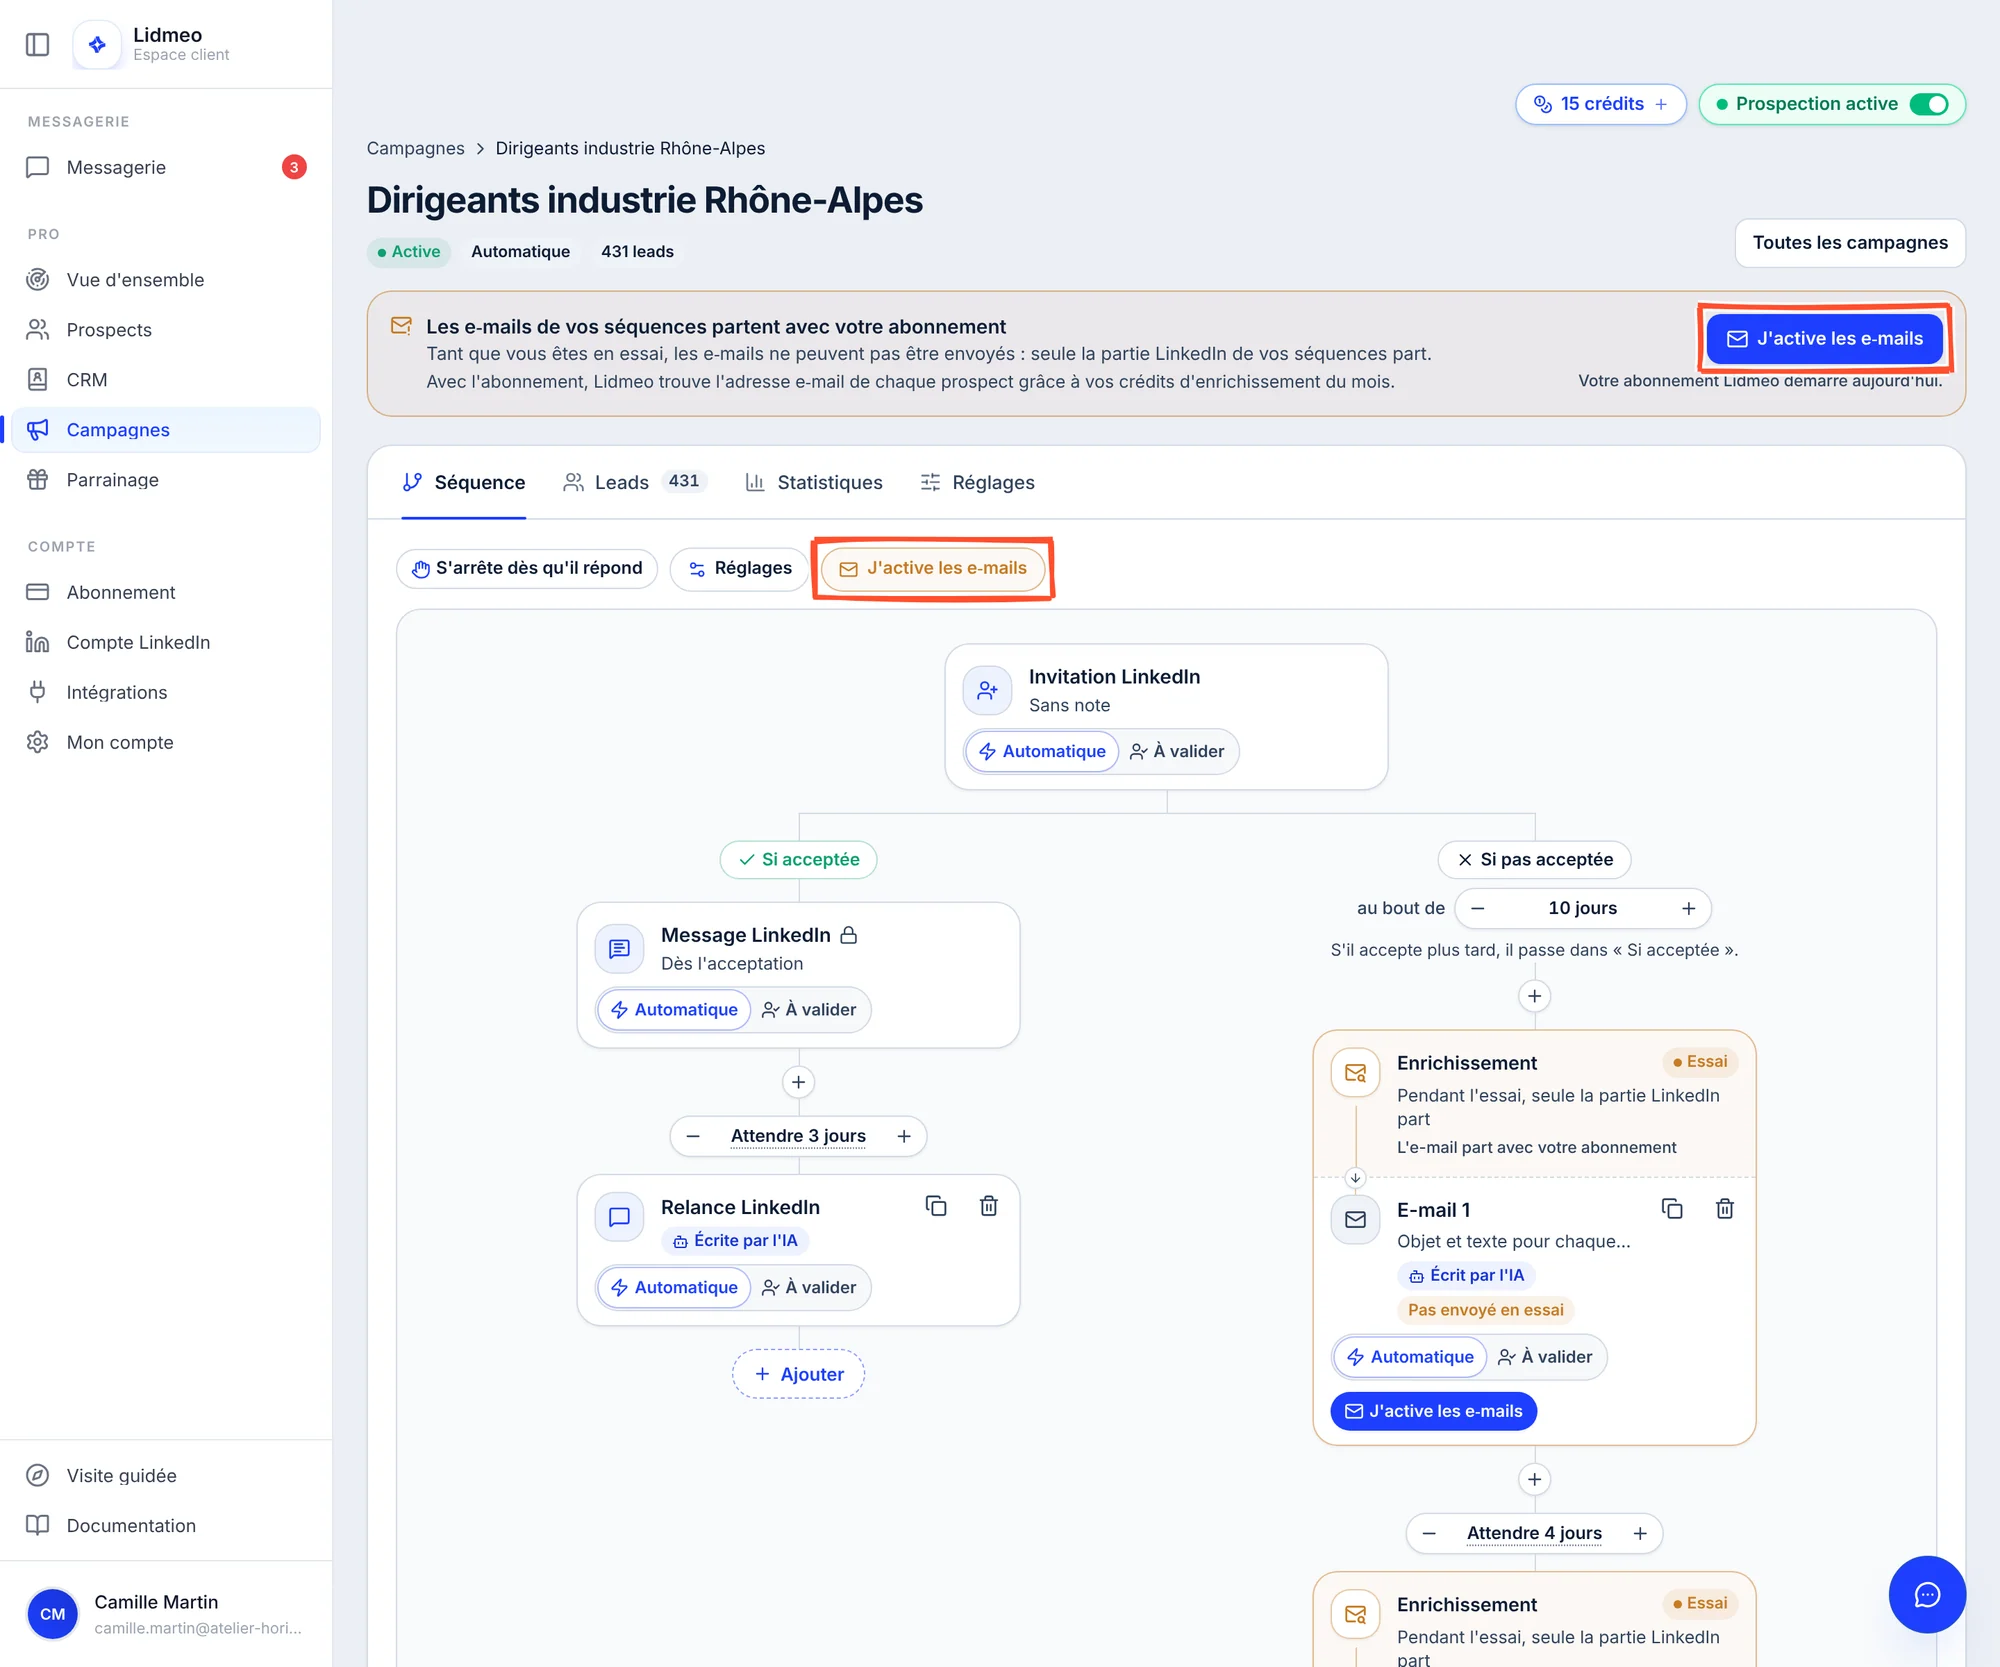Set Relance LinkedIn to À valider
The height and width of the screenshot is (1667, 2000).
809,1287
